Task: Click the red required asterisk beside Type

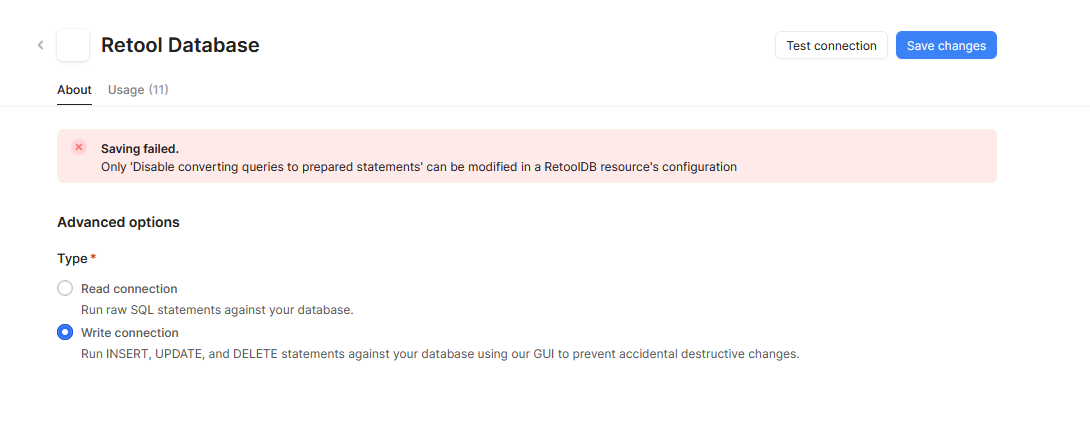Action: 93,258
